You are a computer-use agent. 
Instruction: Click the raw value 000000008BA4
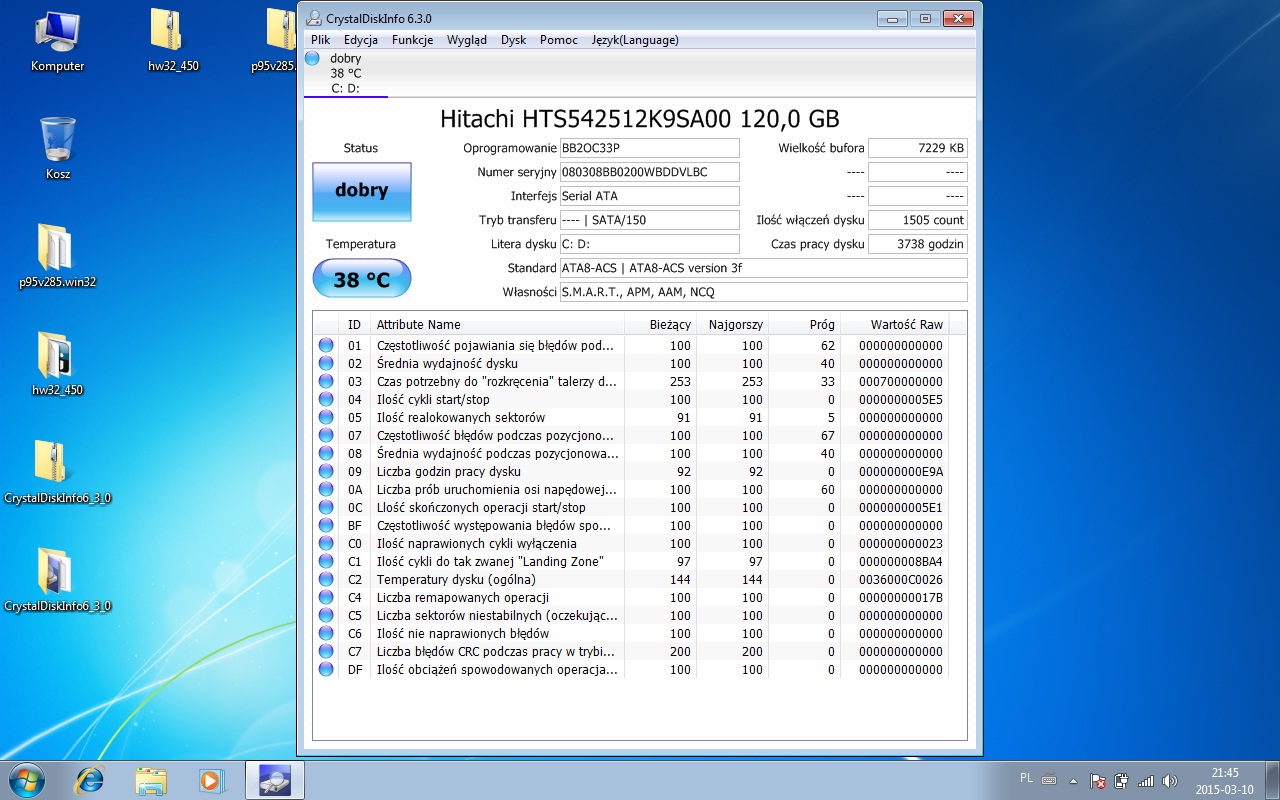click(901, 561)
